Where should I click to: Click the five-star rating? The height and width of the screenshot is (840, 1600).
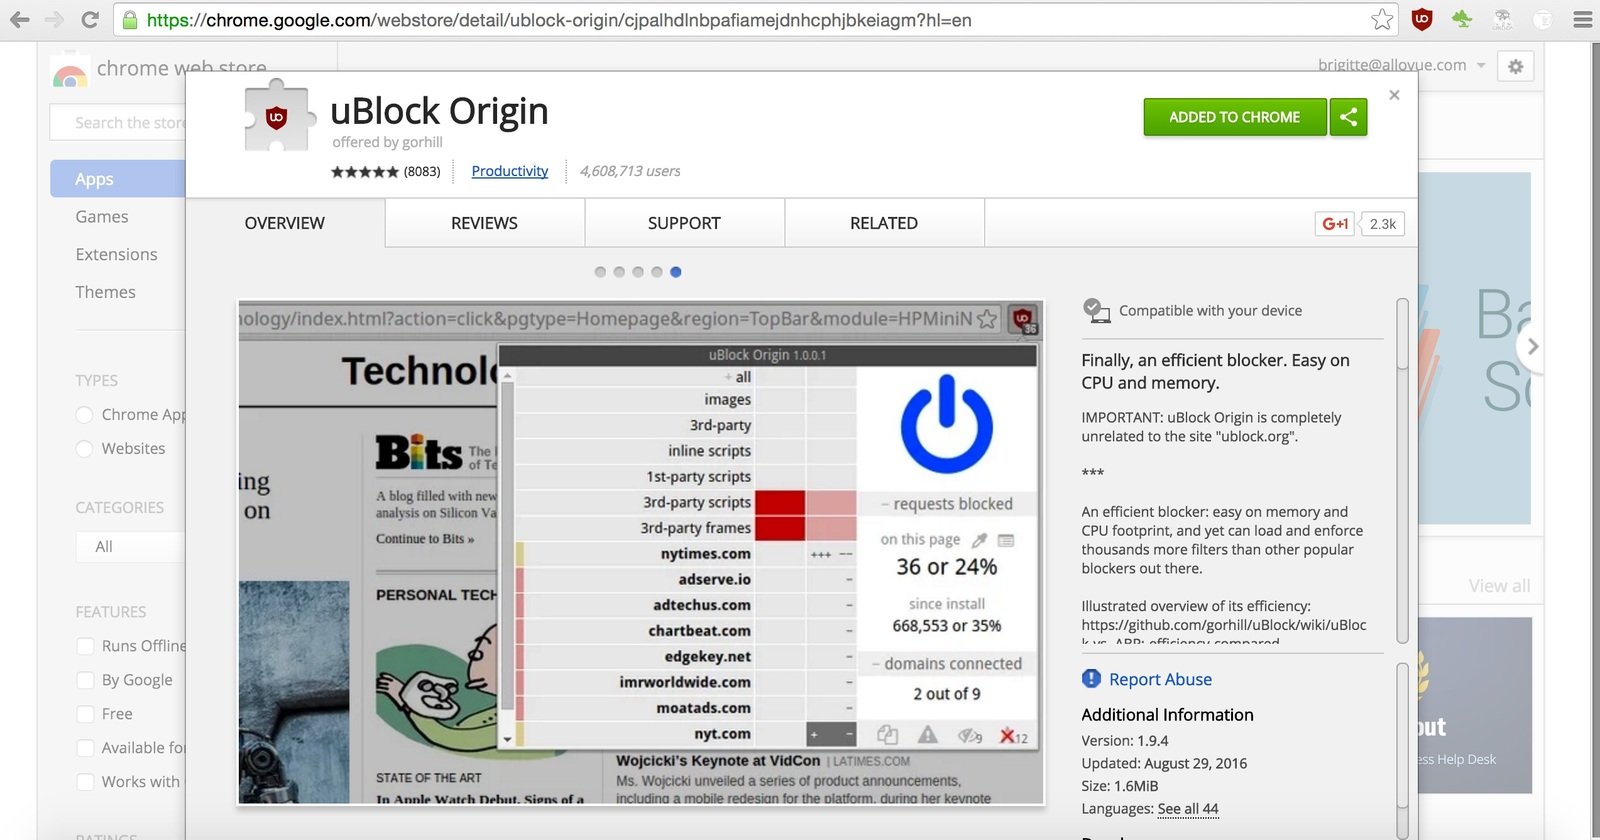coord(364,172)
